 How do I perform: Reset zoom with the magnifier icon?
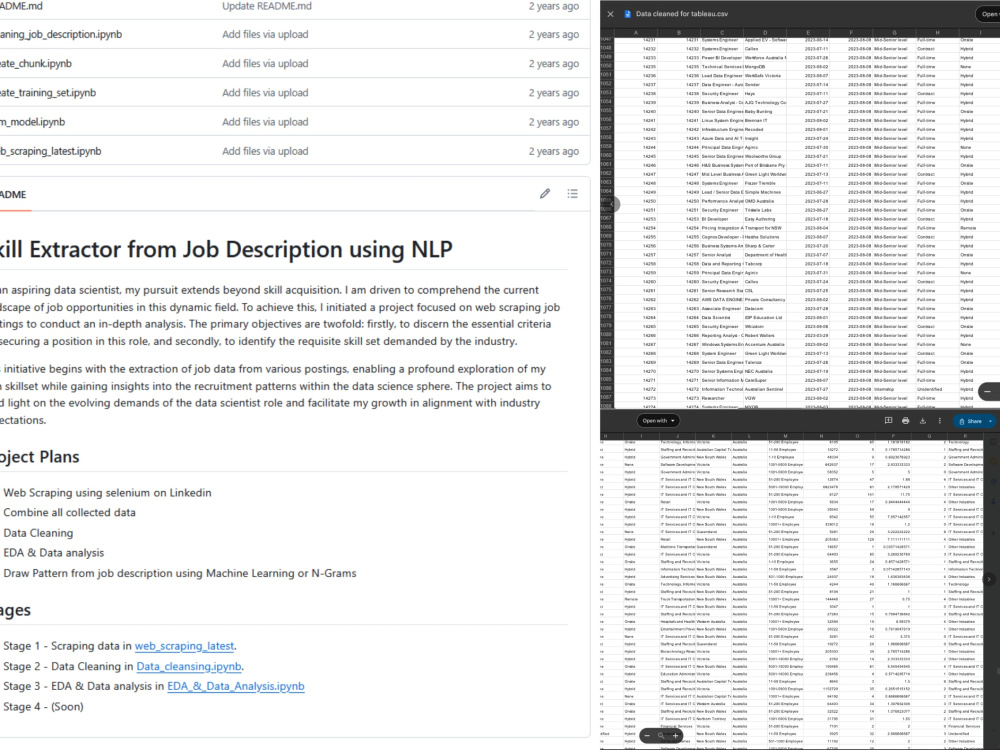coord(661,735)
